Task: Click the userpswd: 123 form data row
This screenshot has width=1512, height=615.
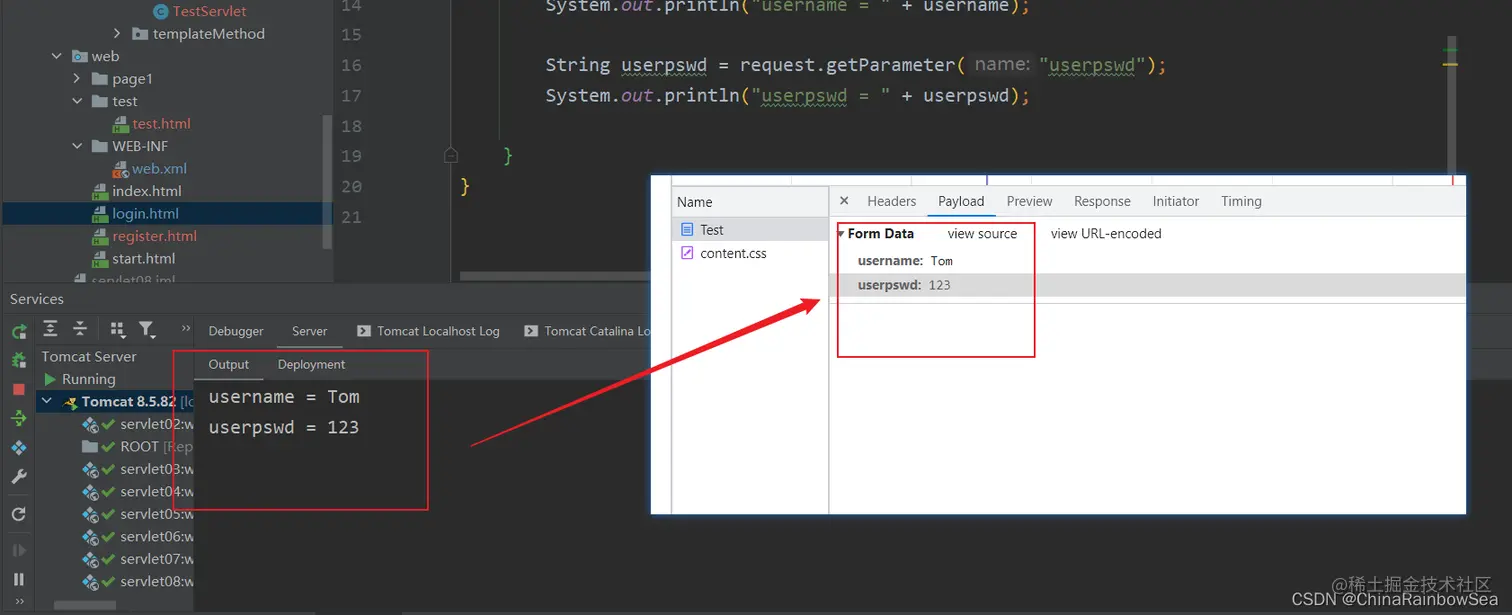Action: (x=1147, y=285)
